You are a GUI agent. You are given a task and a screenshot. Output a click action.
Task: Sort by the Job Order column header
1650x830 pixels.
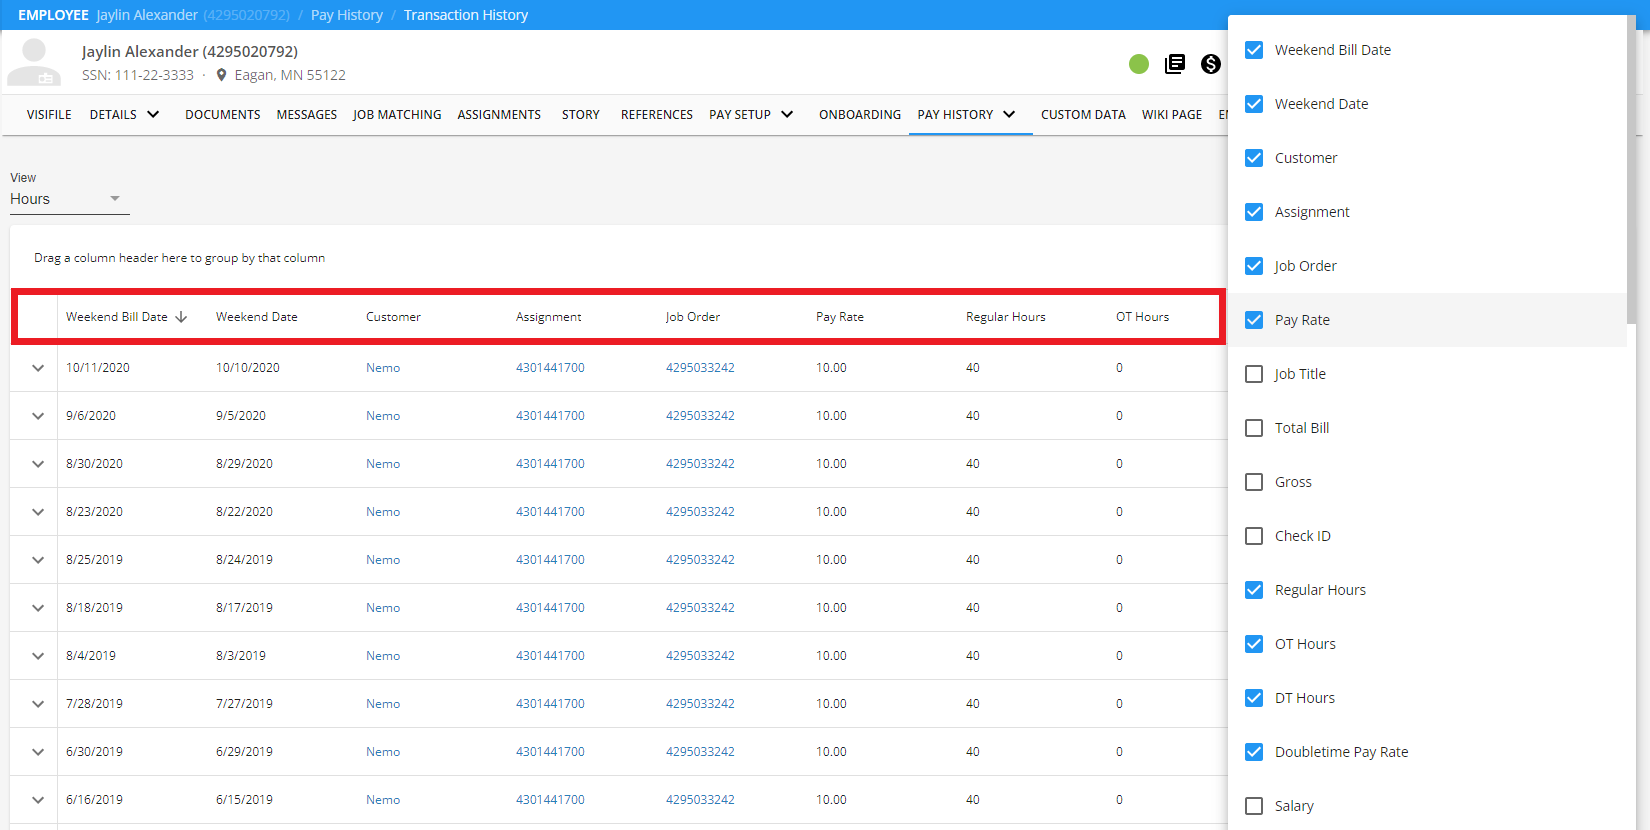693,317
